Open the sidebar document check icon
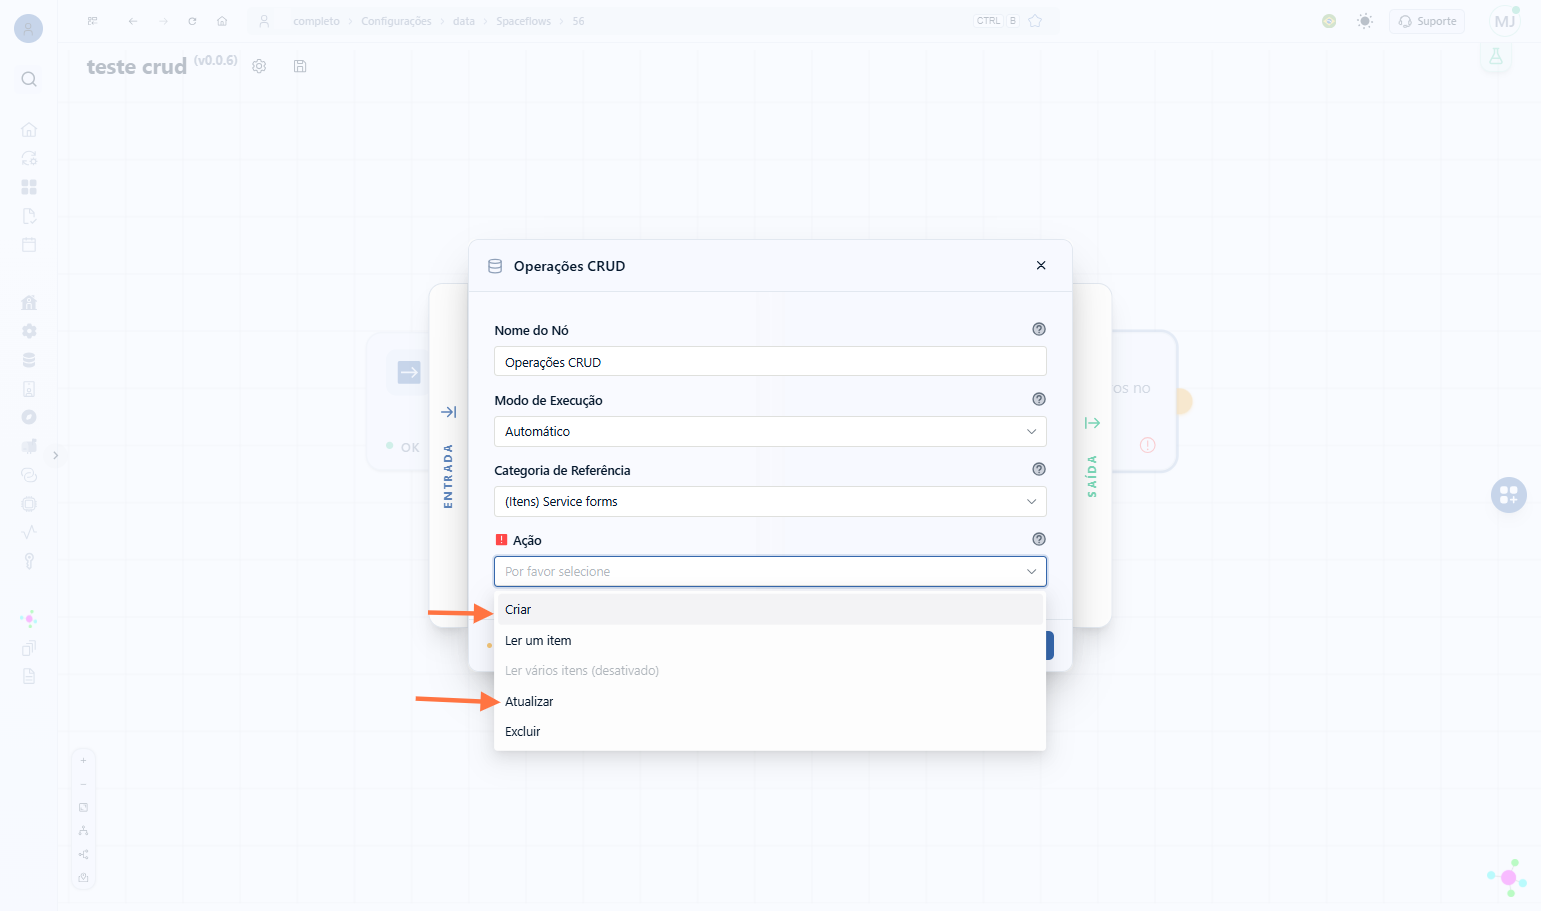Screen dimensions: 1541x911 29,216
